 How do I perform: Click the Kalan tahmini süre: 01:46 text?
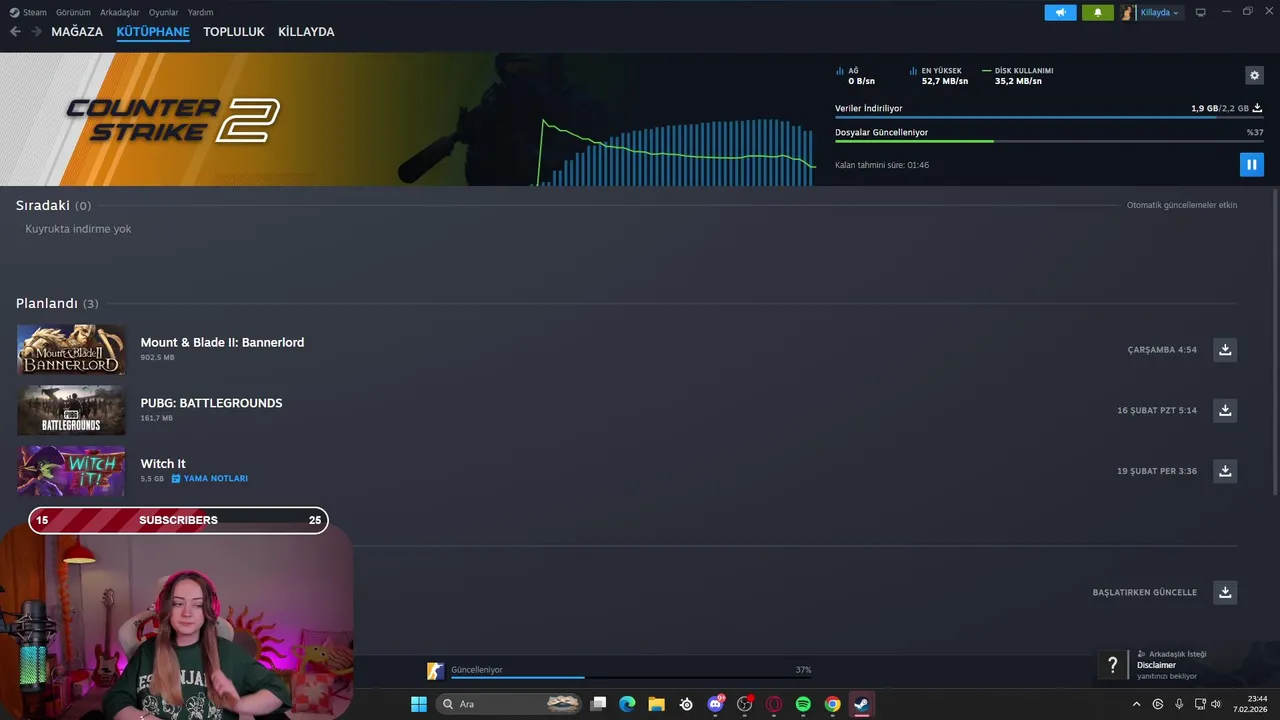882,165
